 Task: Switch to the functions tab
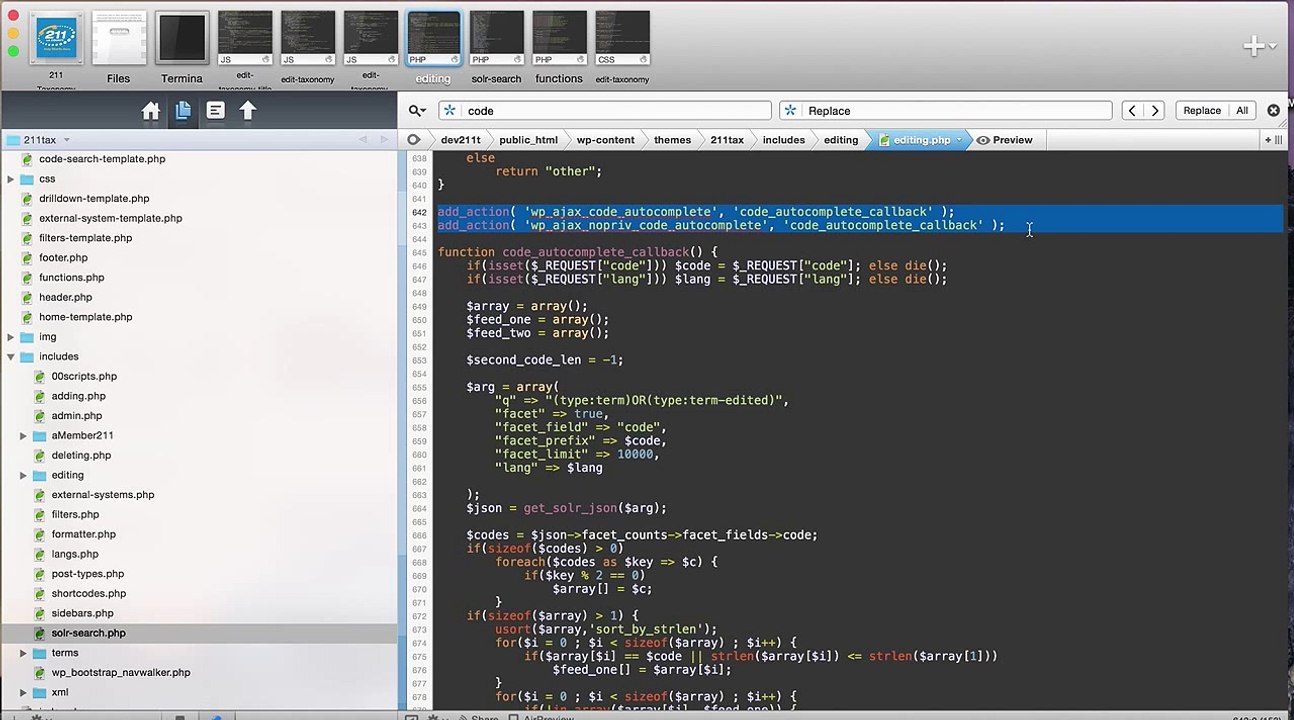point(559,47)
